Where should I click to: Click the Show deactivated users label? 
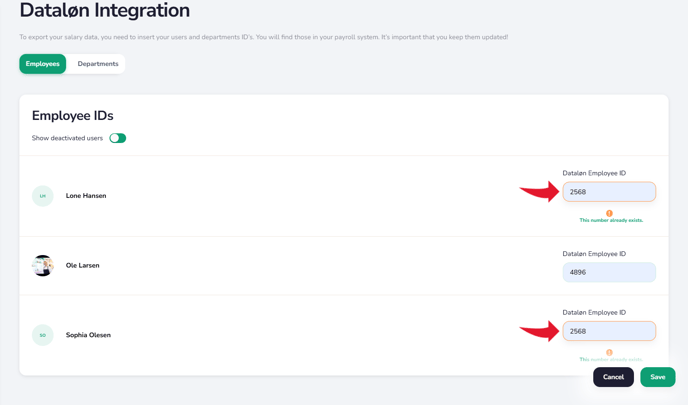[67, 138]
